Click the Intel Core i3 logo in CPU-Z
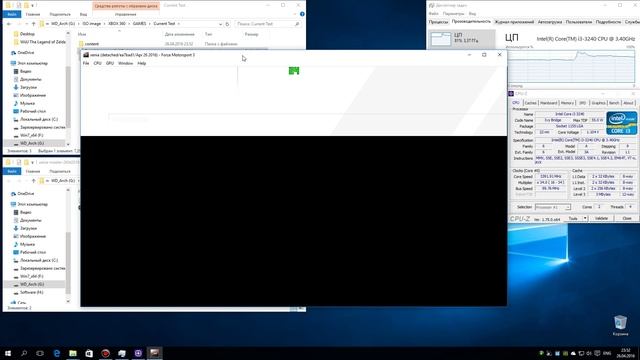Image resolution: width=640 pixels, height=360 pixels. pos(621,123)
